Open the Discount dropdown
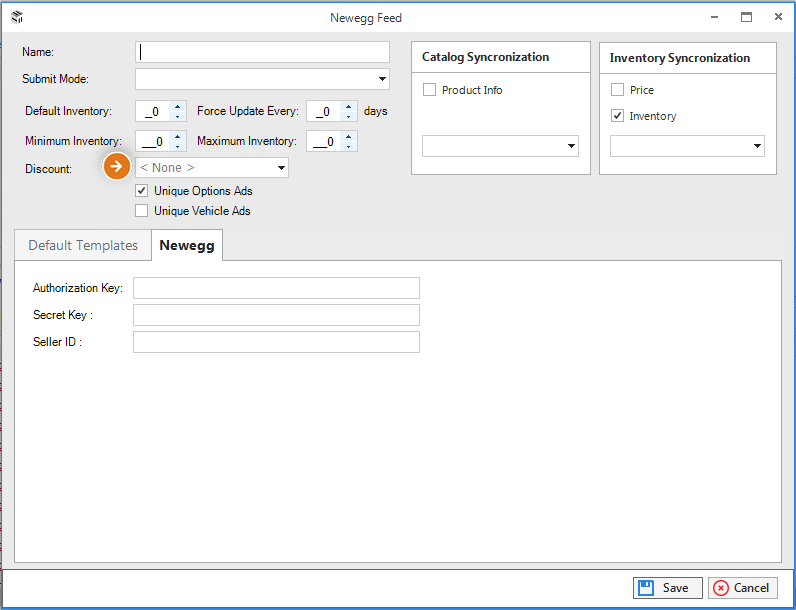This screenshot has width=796, height=610. pos(212,167)
